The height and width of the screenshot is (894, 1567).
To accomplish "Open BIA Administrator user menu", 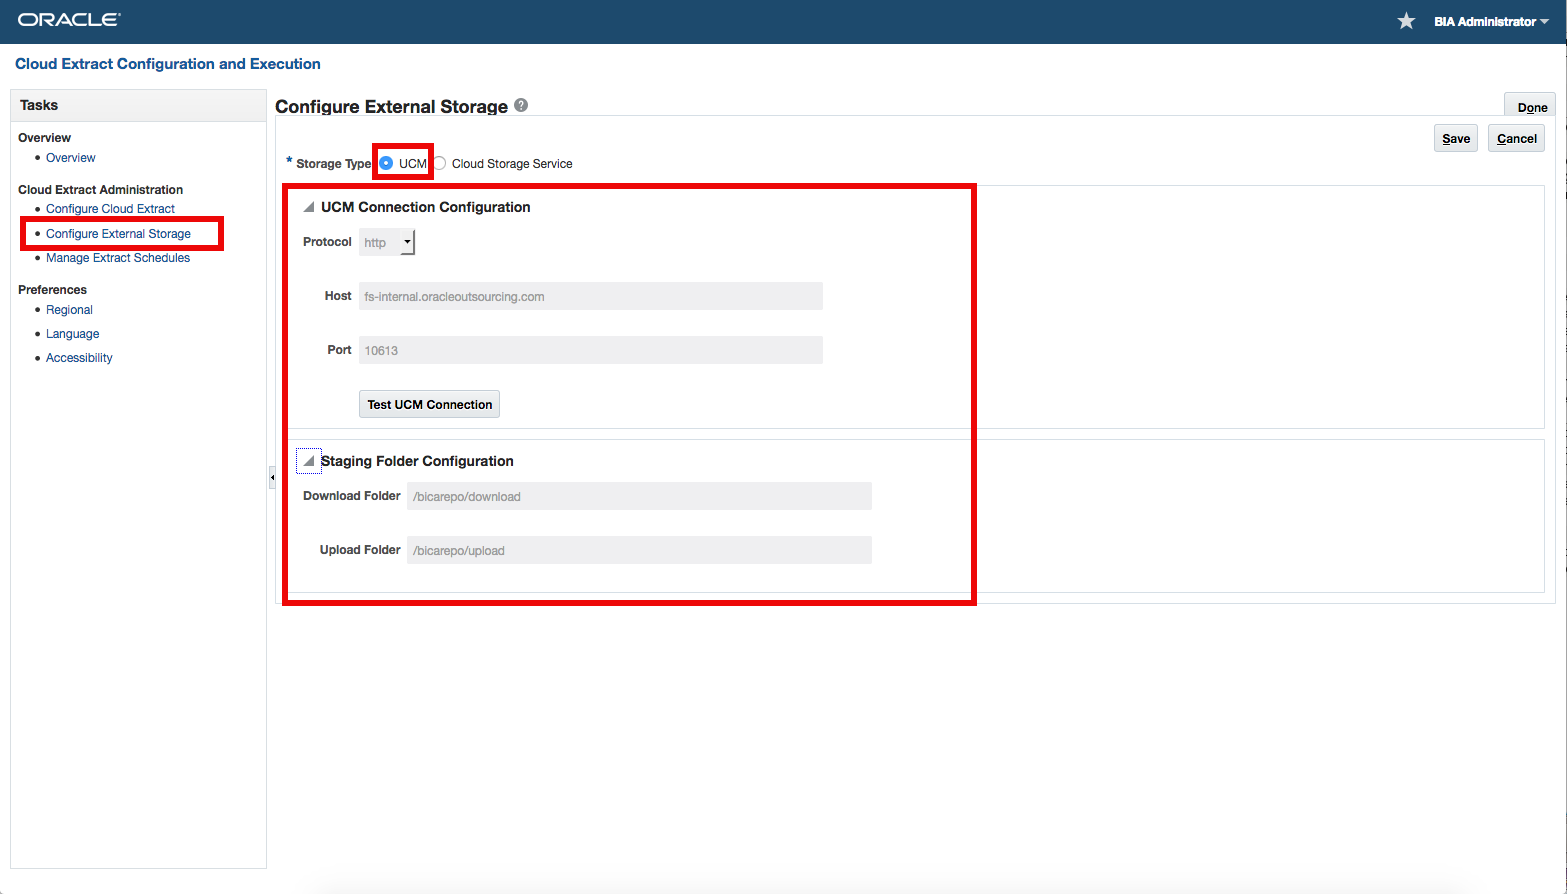I will pos(1490,21).
